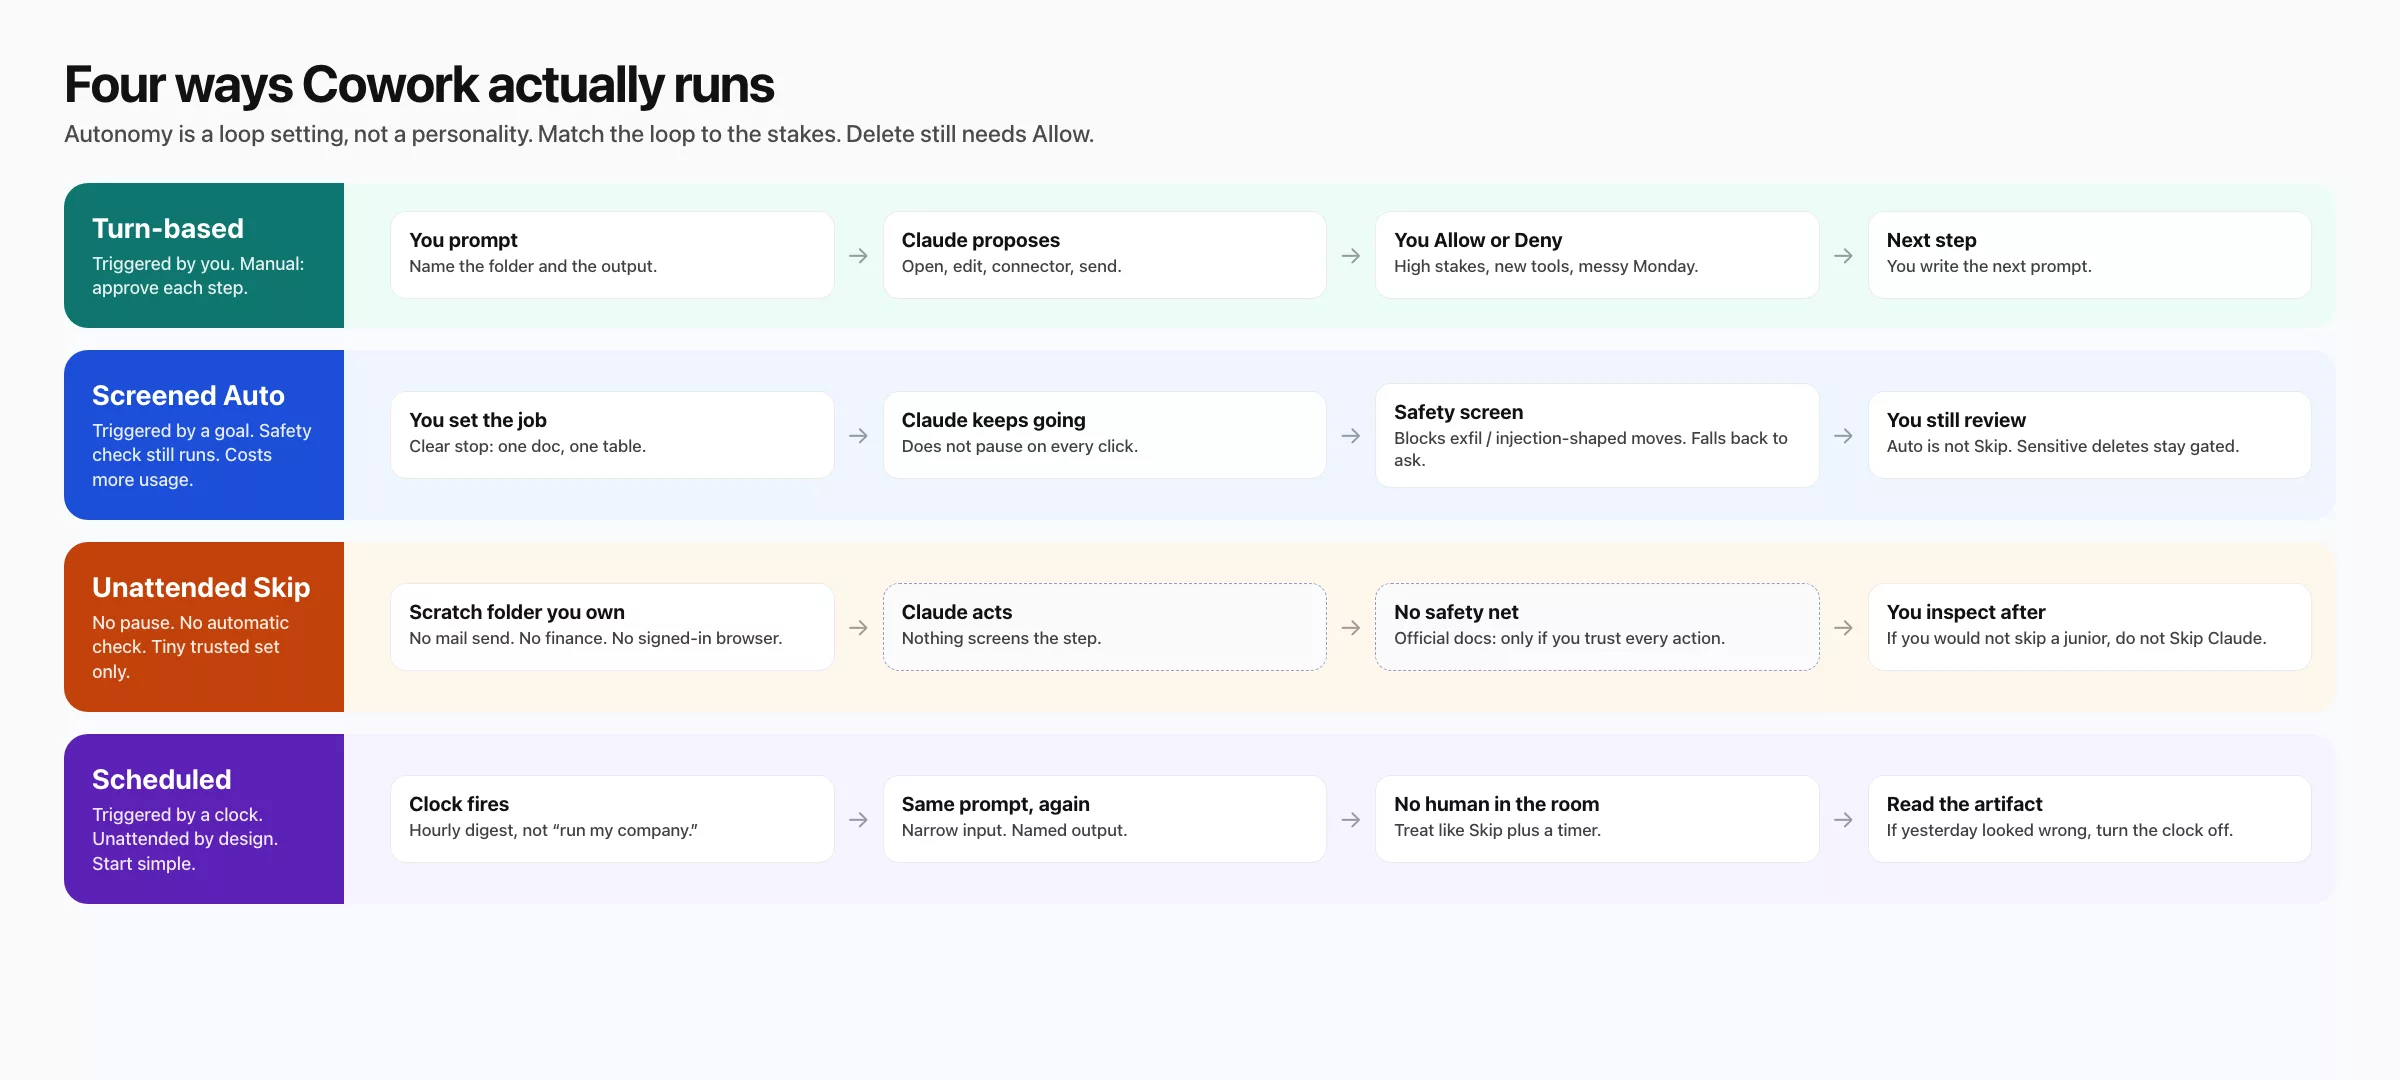Click the 'Scratch folder you own' card
Image resolution: width=2400 pixels, height=1080 pixels.
point(612,627)
